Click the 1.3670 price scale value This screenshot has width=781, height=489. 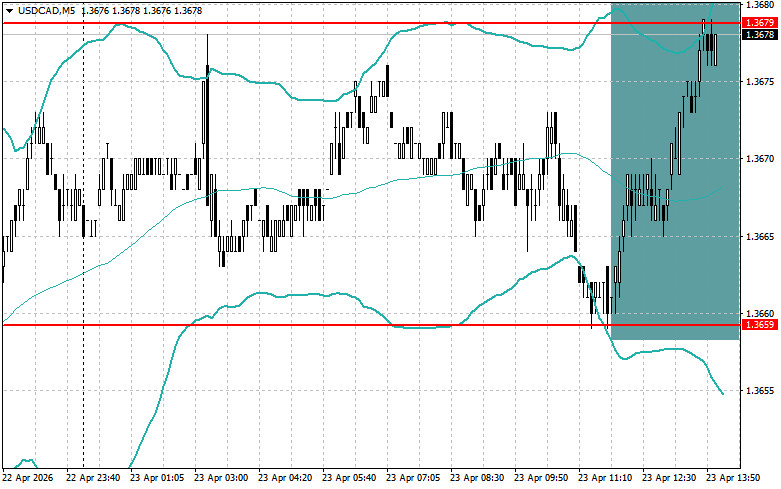click(x=760, y=158)
